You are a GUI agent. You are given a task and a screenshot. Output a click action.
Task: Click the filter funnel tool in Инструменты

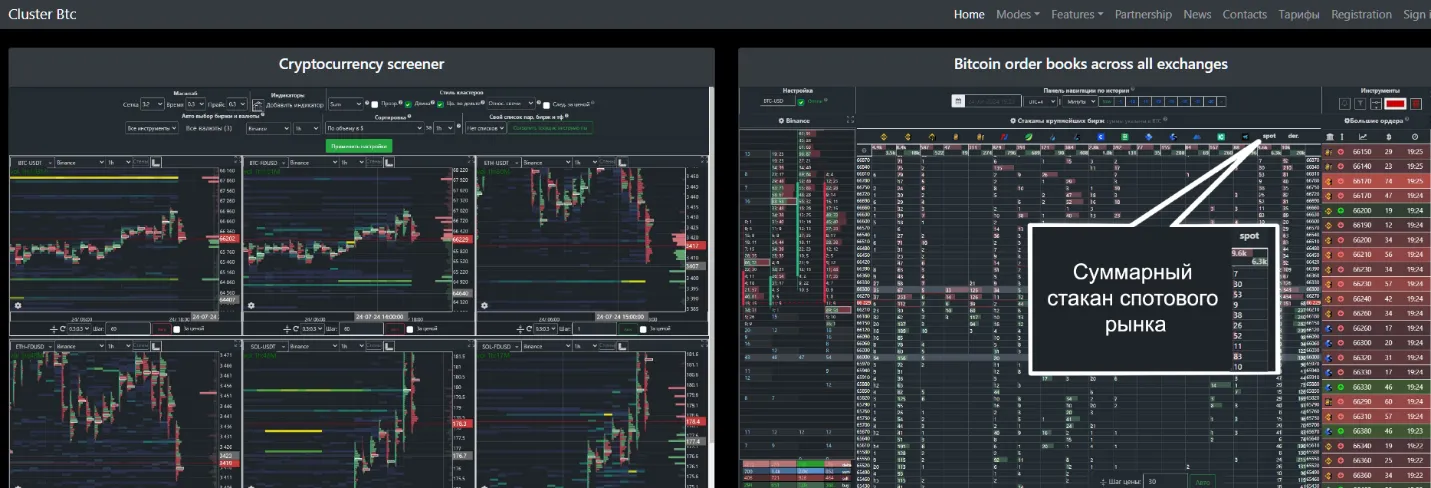(x=1360, y=103)
